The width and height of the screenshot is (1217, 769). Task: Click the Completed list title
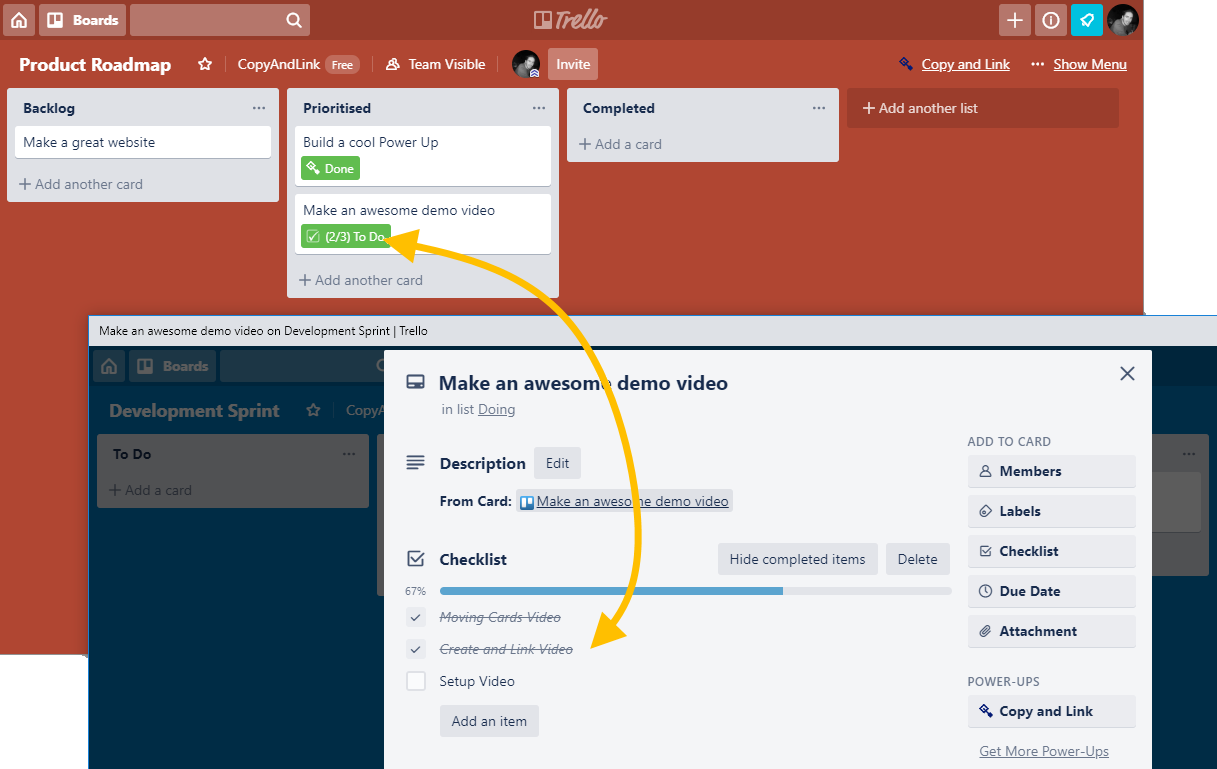[x=619, y=108]
